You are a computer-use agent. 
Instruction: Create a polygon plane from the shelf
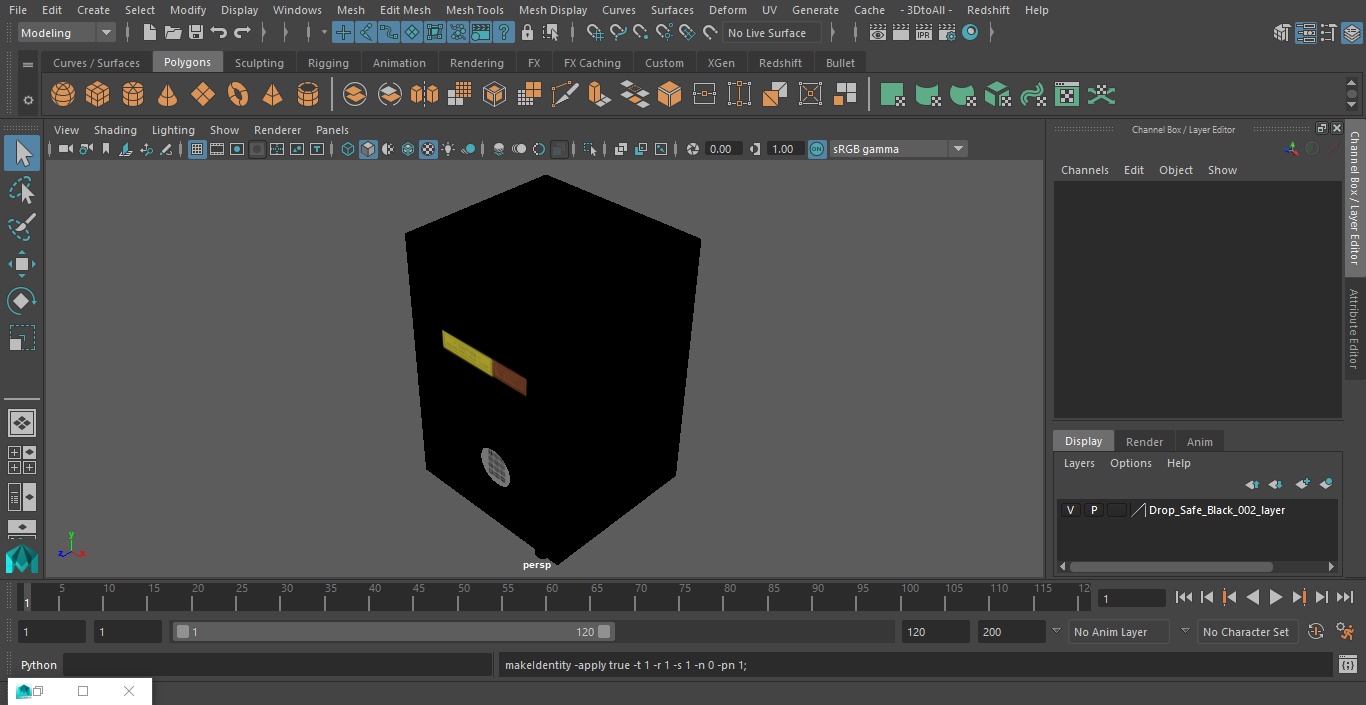(203, 95)
